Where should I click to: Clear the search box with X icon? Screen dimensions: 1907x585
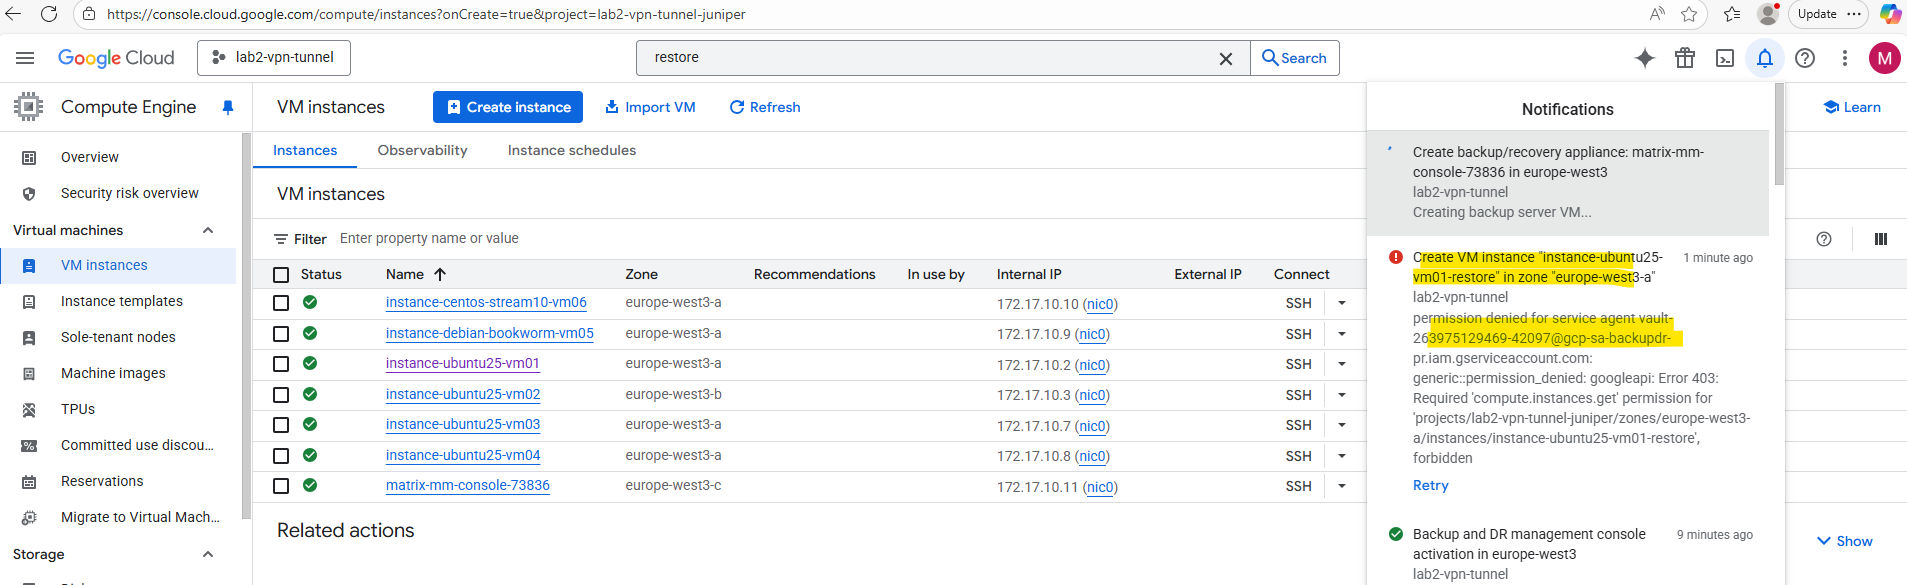(1225, 59)
